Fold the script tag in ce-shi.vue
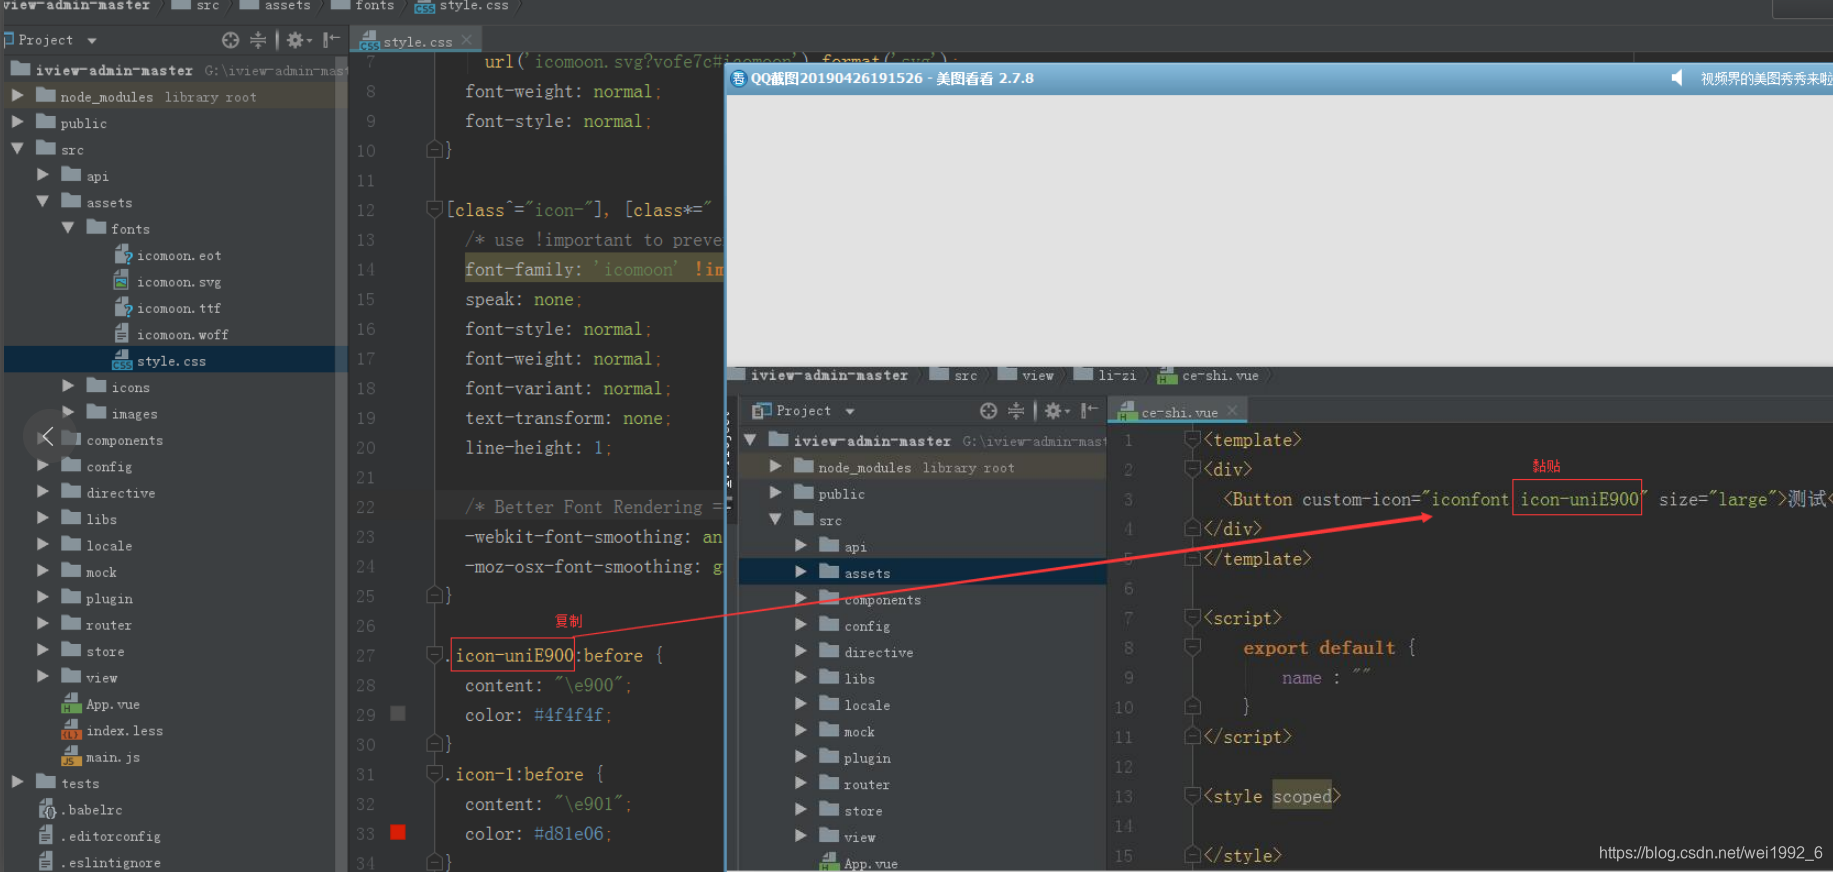 (x=1192, y=617)
